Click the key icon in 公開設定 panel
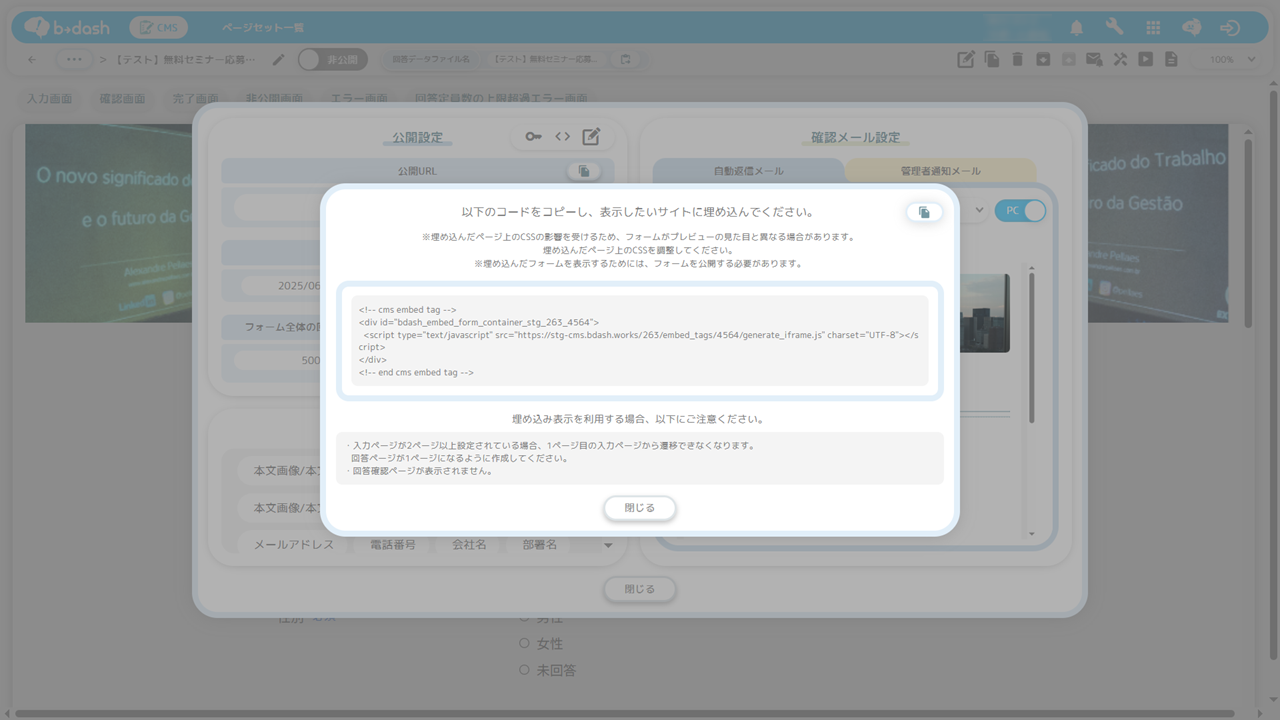Image resolution: width=1280 pixels, height=720 pixels. click(x=533, y=136)
